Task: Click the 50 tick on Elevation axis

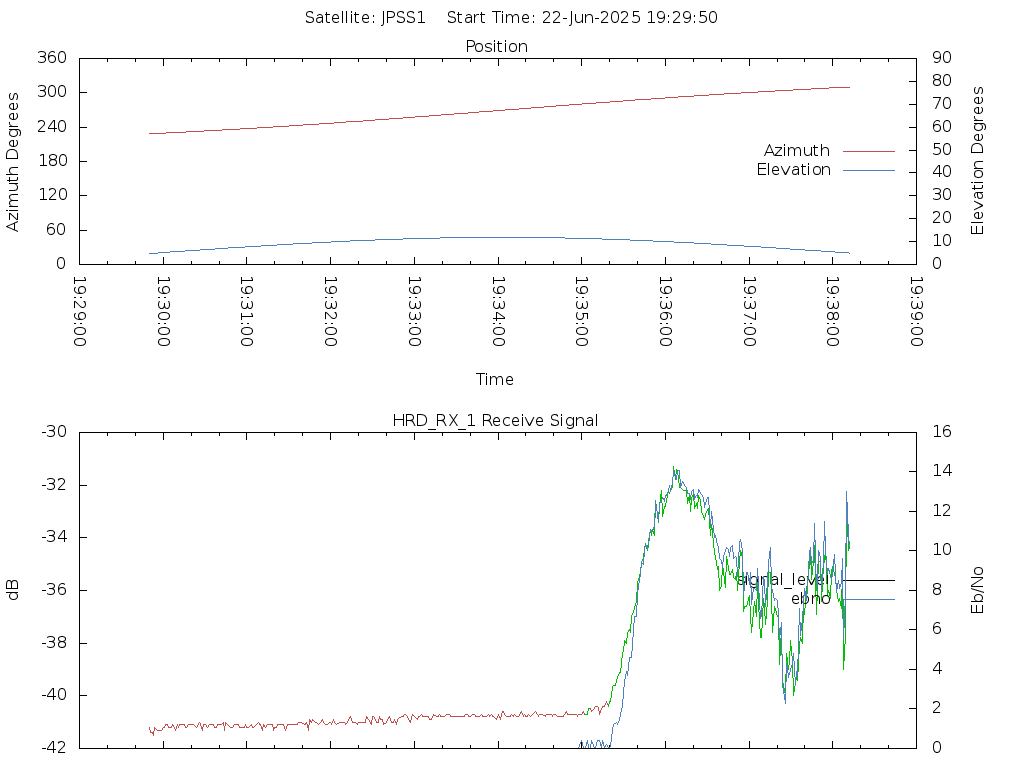Action: point(942,150)
